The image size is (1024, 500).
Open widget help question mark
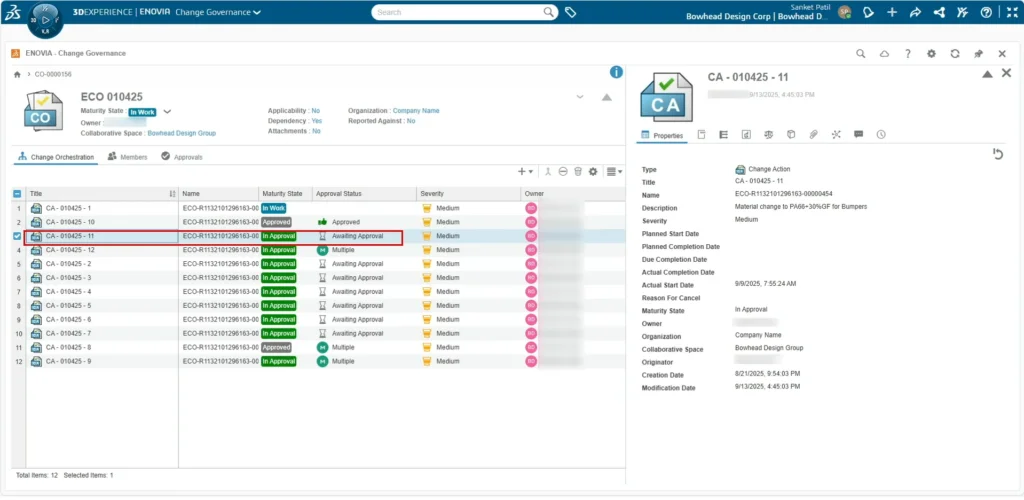pyautogui.click(x=908, y=54)
